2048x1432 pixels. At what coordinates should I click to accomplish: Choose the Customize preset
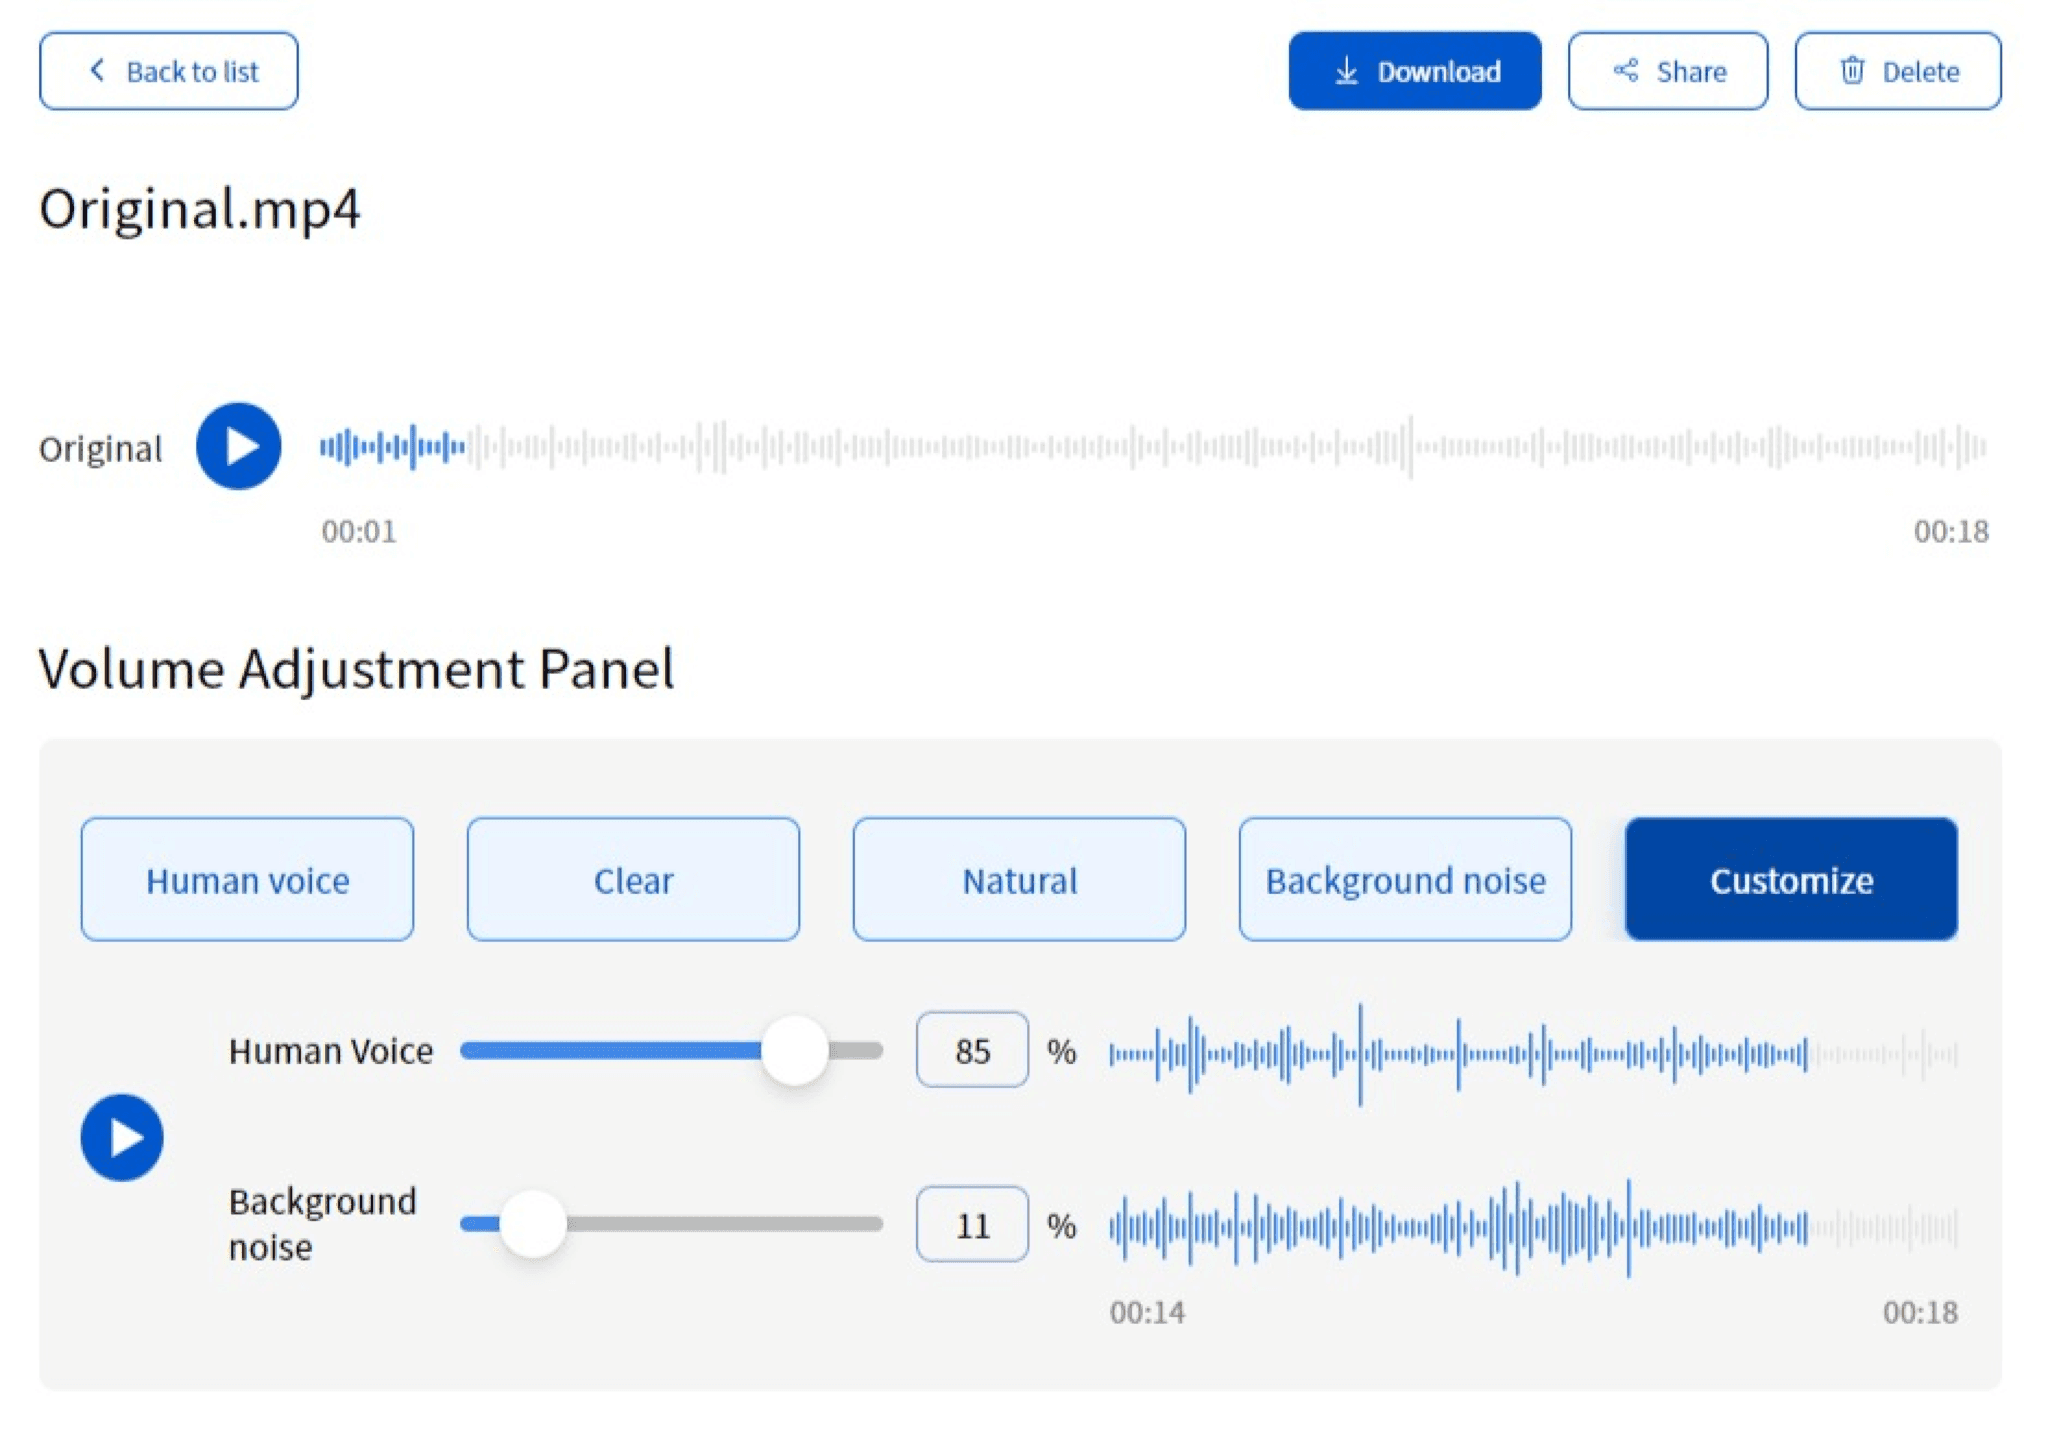click(1791, 880)
